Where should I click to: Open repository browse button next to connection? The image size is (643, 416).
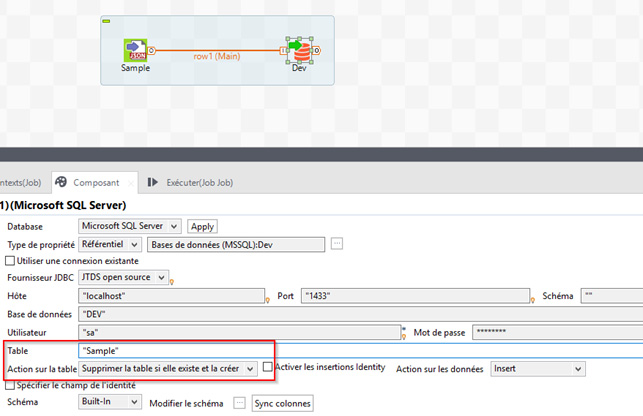click(337, 244)
